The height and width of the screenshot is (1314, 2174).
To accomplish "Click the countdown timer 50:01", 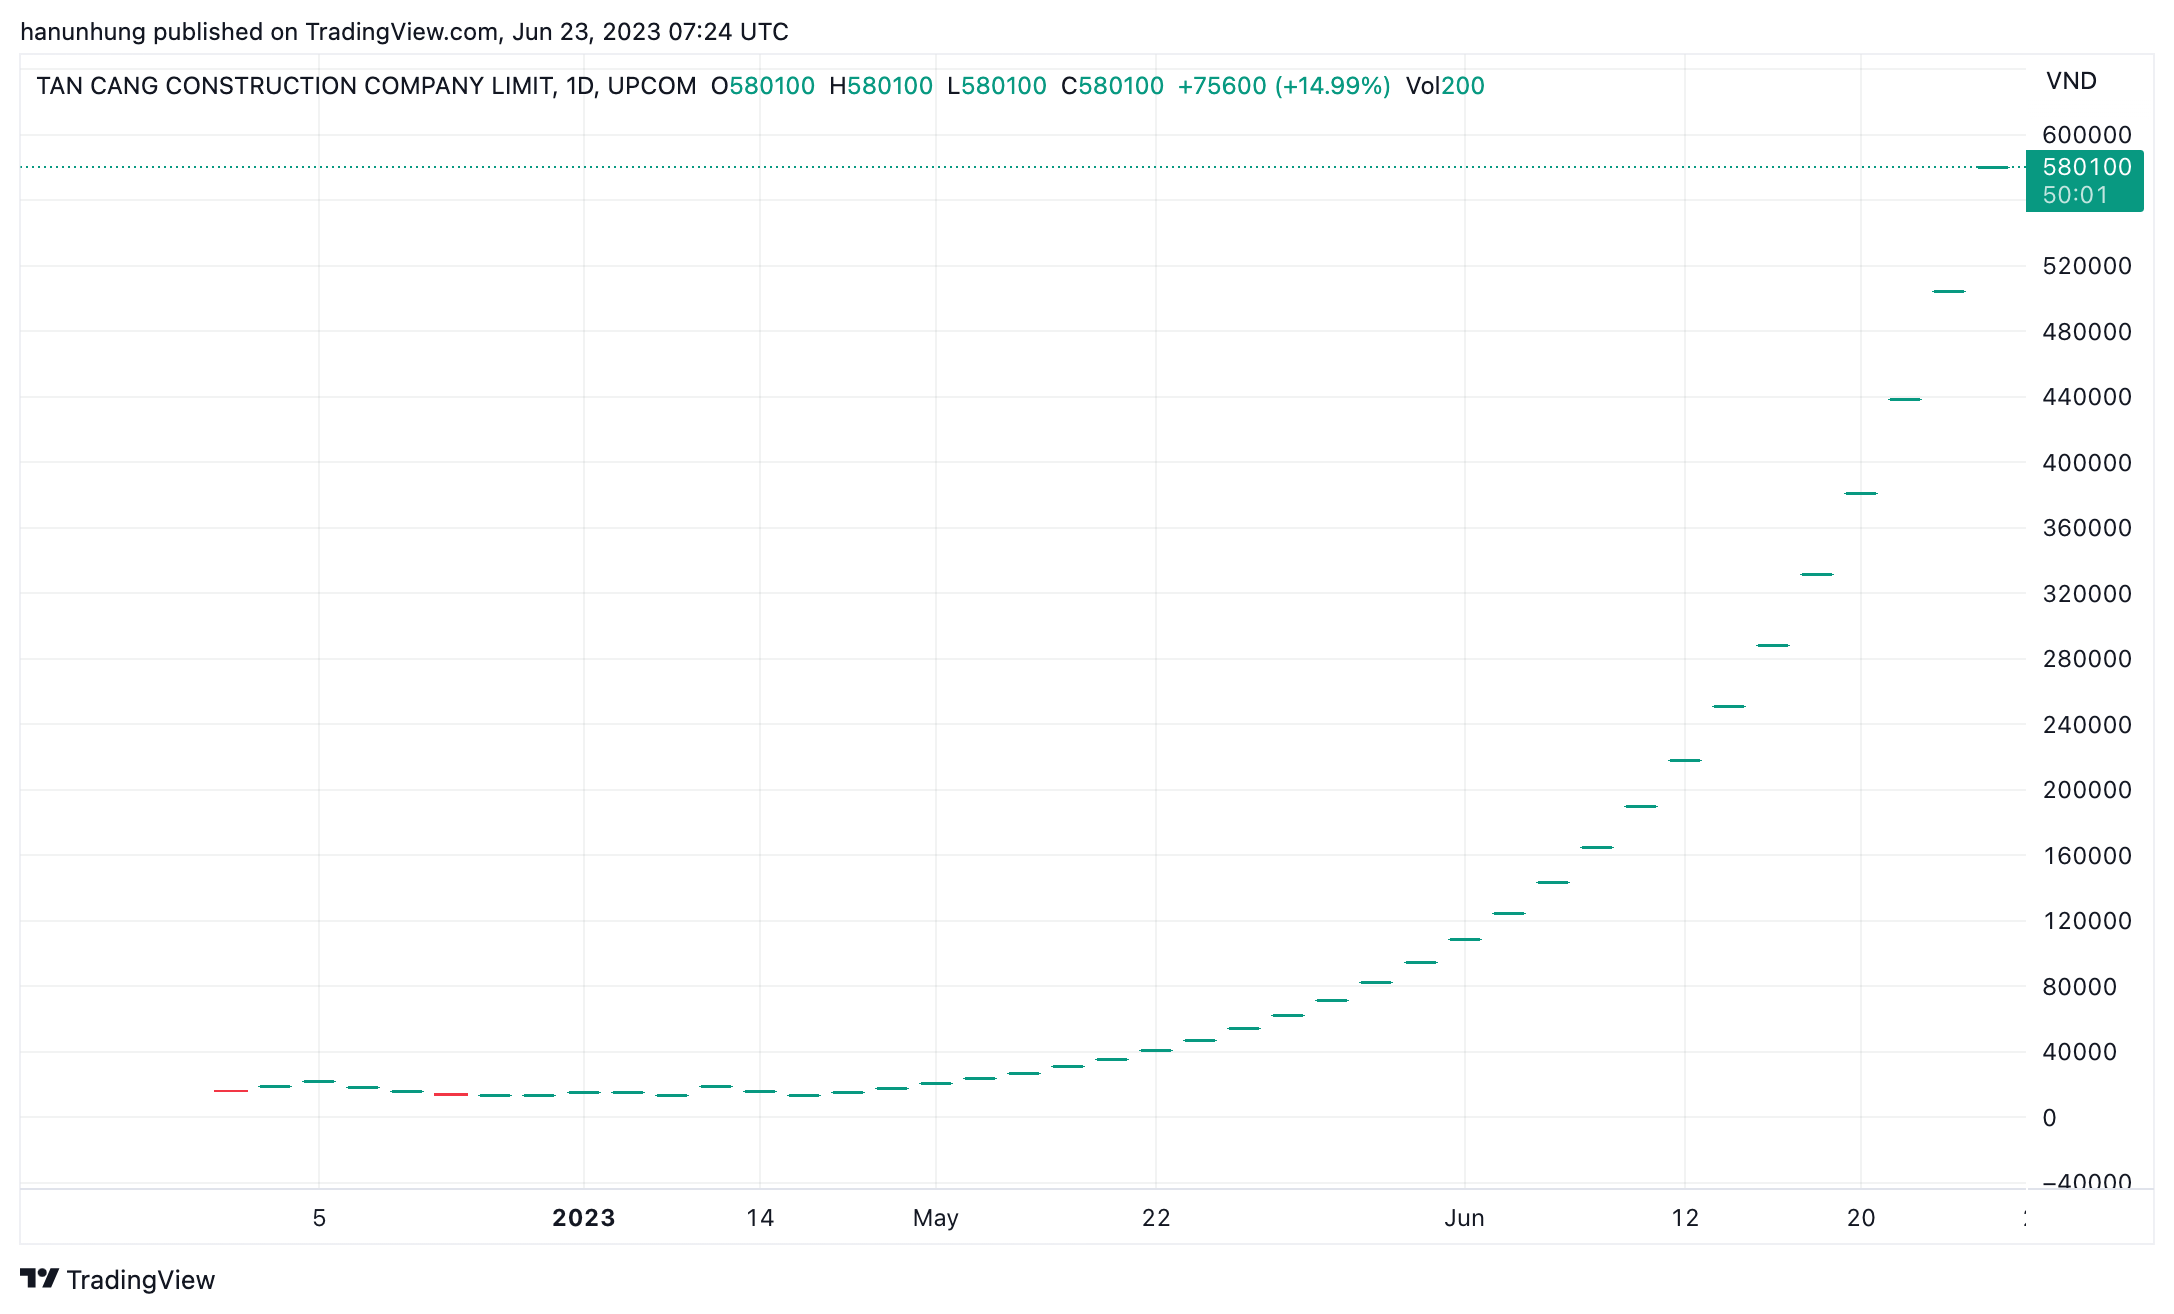I will (2075, 195).
